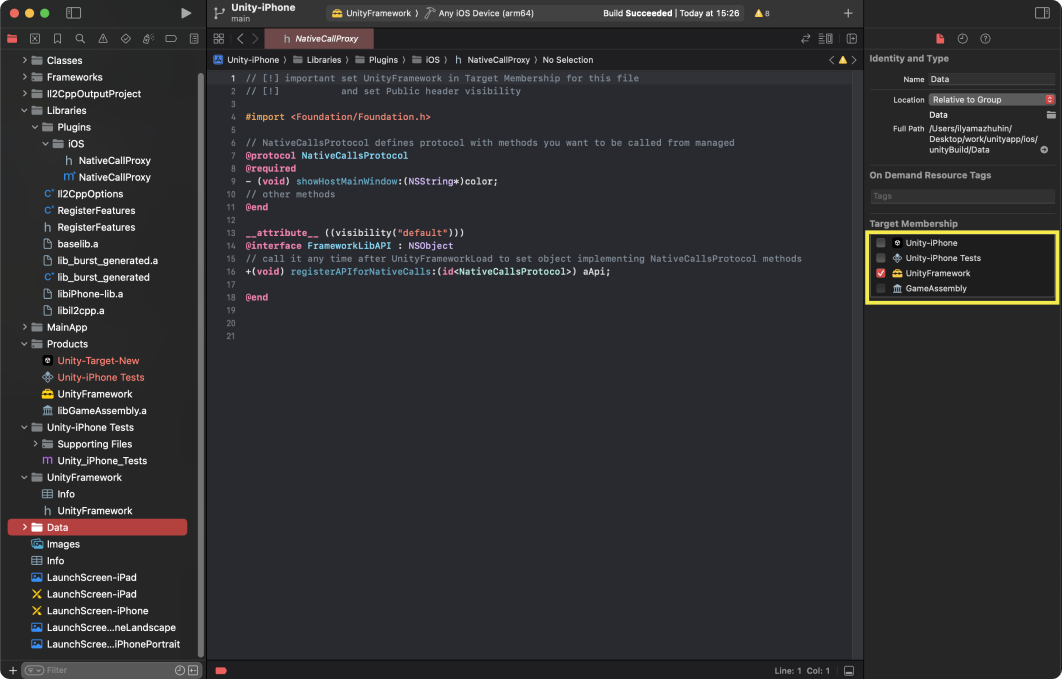Open the Location Relative to Group dropdown
The height and width of the screenshot is (679, 1062).
point(992,100)
